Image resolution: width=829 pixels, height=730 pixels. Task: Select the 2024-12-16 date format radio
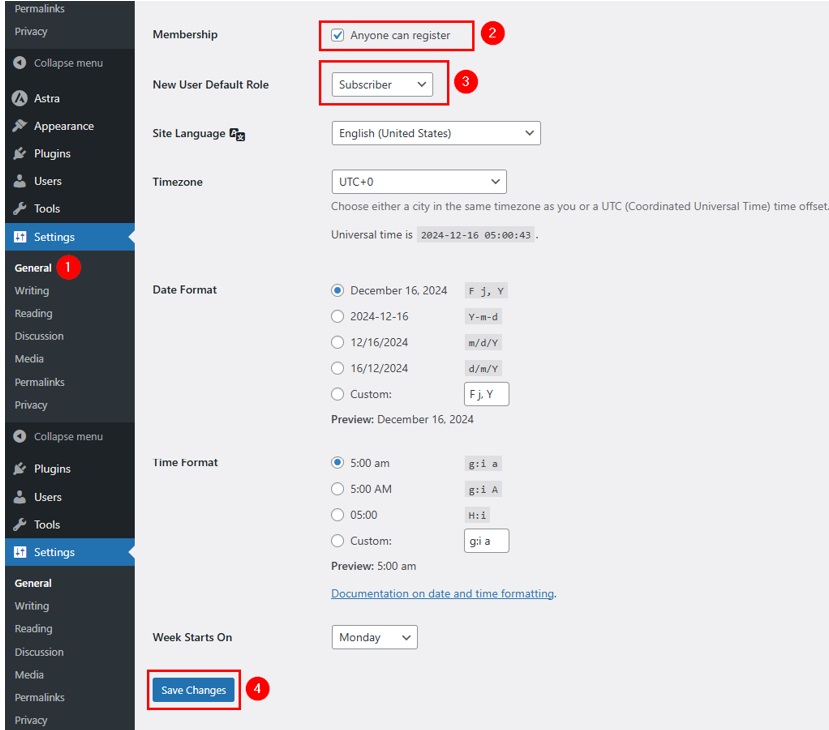[x=337, y=316]
